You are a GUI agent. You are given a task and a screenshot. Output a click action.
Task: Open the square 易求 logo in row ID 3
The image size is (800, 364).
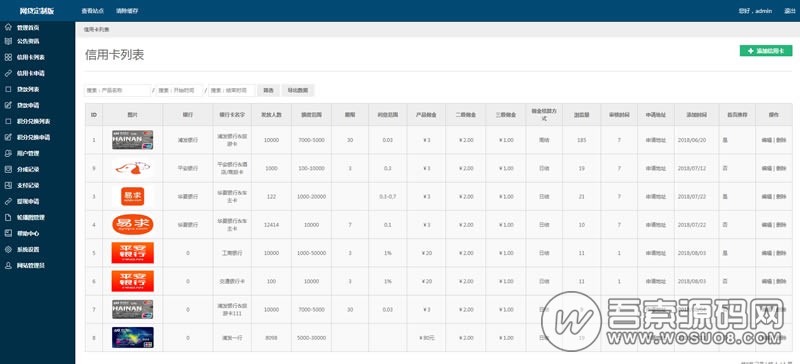click(x=133, y=196)
